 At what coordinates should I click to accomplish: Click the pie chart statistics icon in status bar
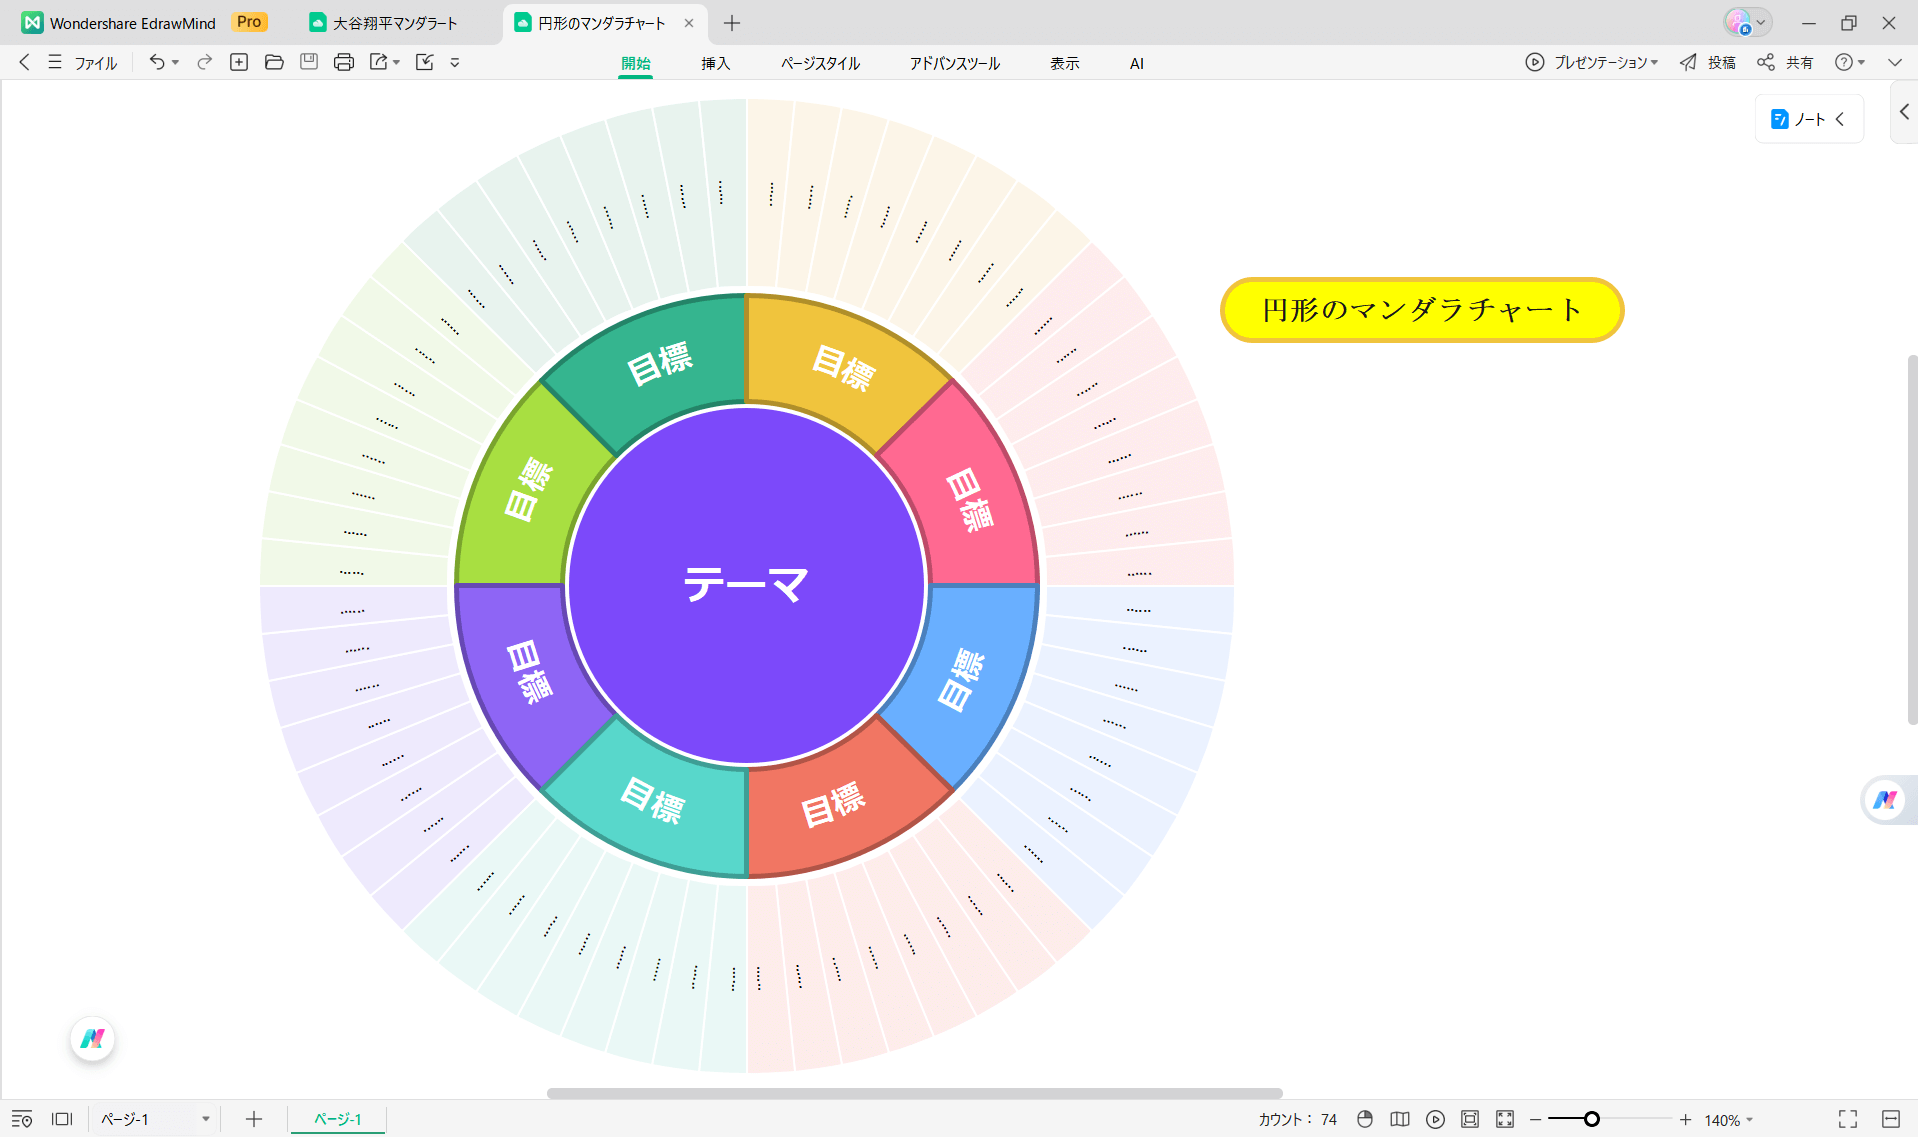coord(1365,1119)
